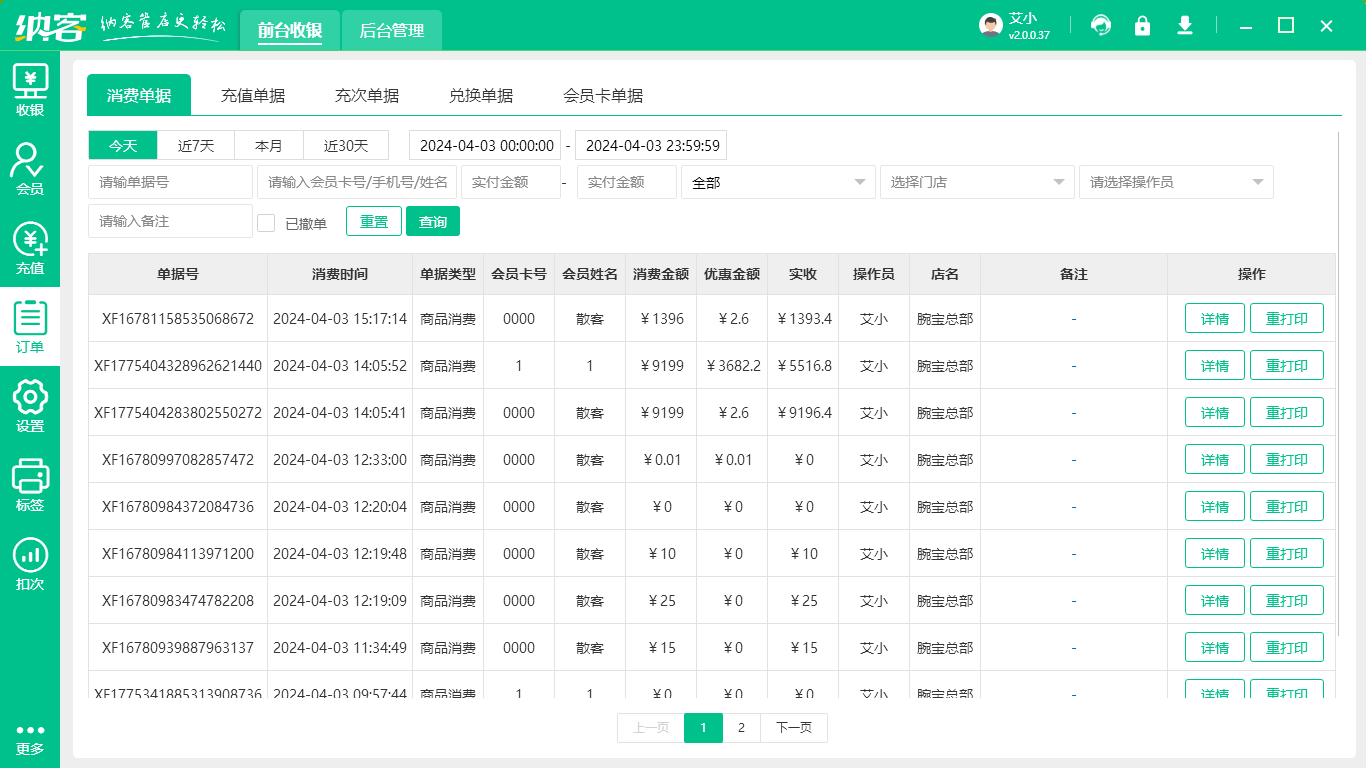Click the 下一页 next page button
The height and width of the screenshot is (768, 1366).
794,728
